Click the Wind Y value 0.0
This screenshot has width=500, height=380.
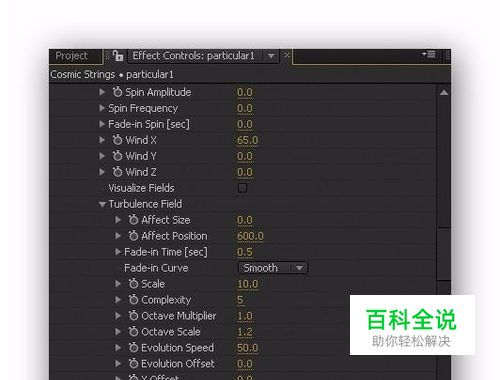point(245,156)
